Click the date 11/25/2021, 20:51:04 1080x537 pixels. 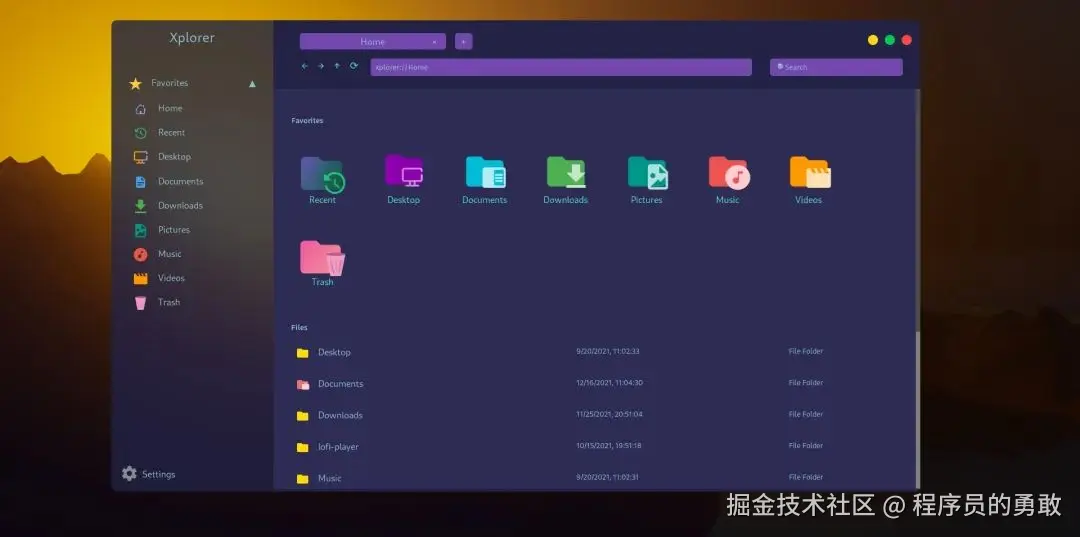tap(610, 414)
